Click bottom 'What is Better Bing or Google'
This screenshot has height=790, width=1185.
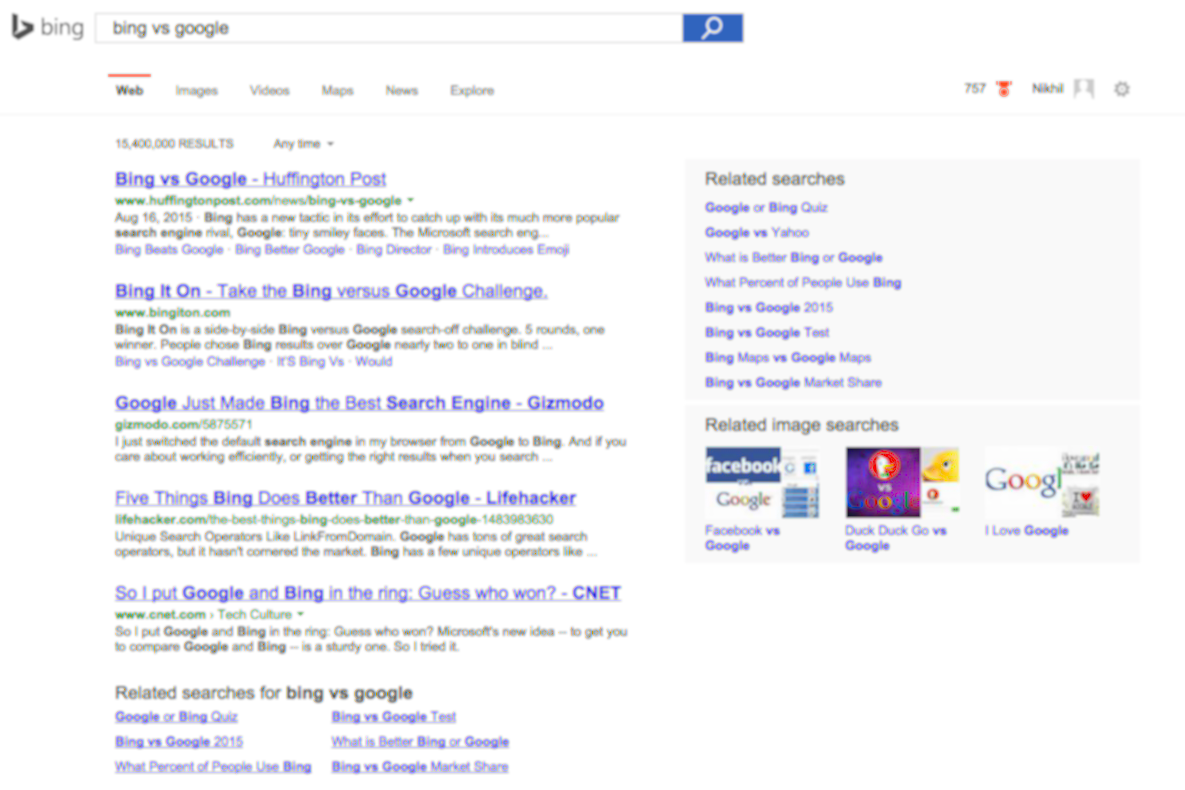click(x=420, y=741)
